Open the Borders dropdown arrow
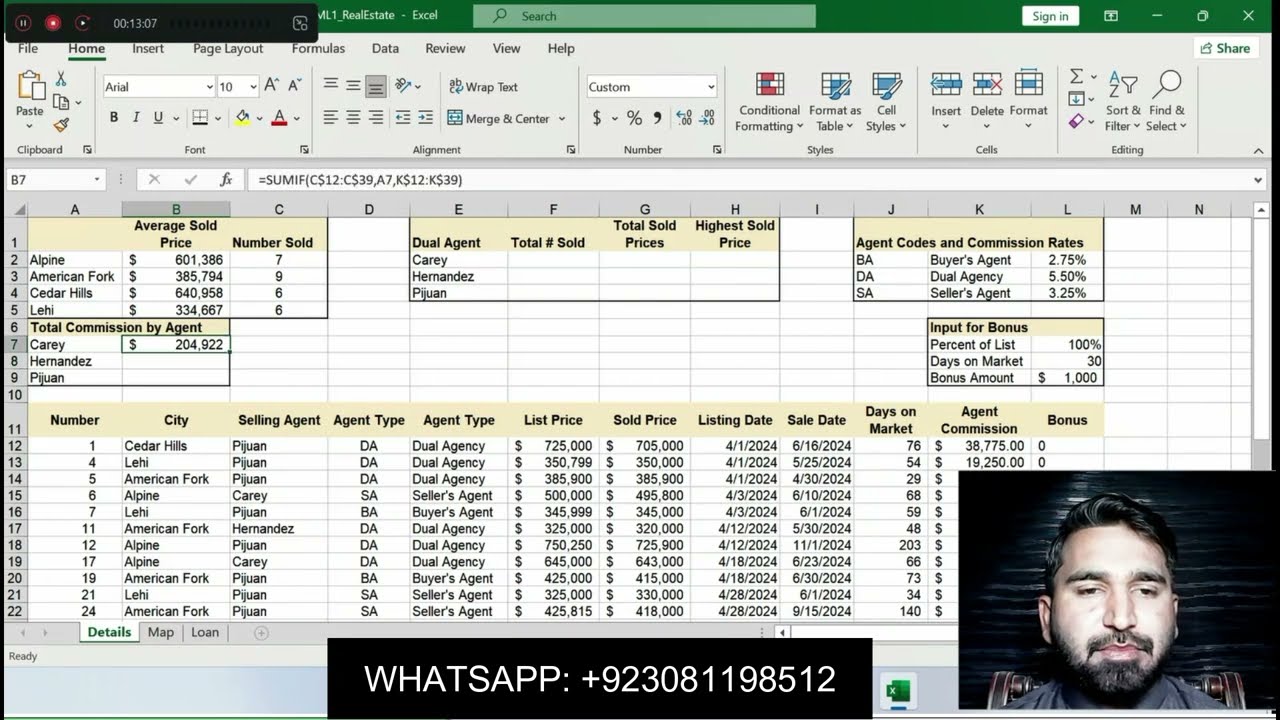1280x720 pixels. pyautogui.click(x=220, y=119)
